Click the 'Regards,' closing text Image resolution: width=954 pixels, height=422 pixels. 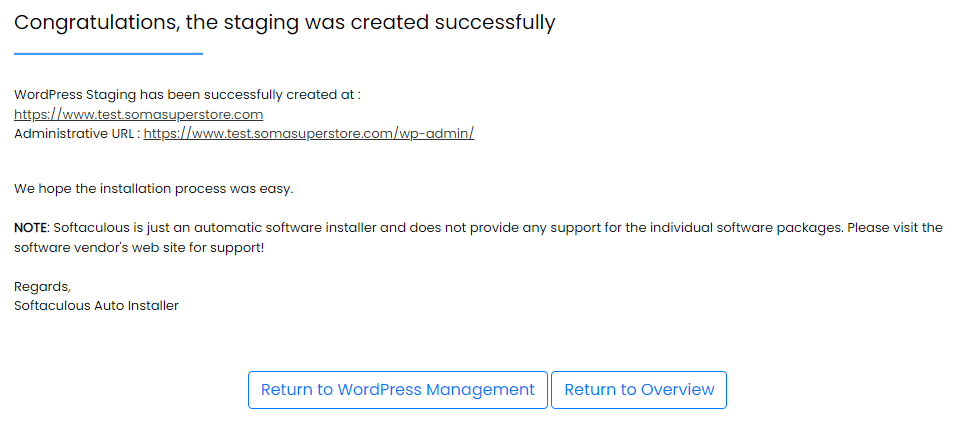(43, 286)
